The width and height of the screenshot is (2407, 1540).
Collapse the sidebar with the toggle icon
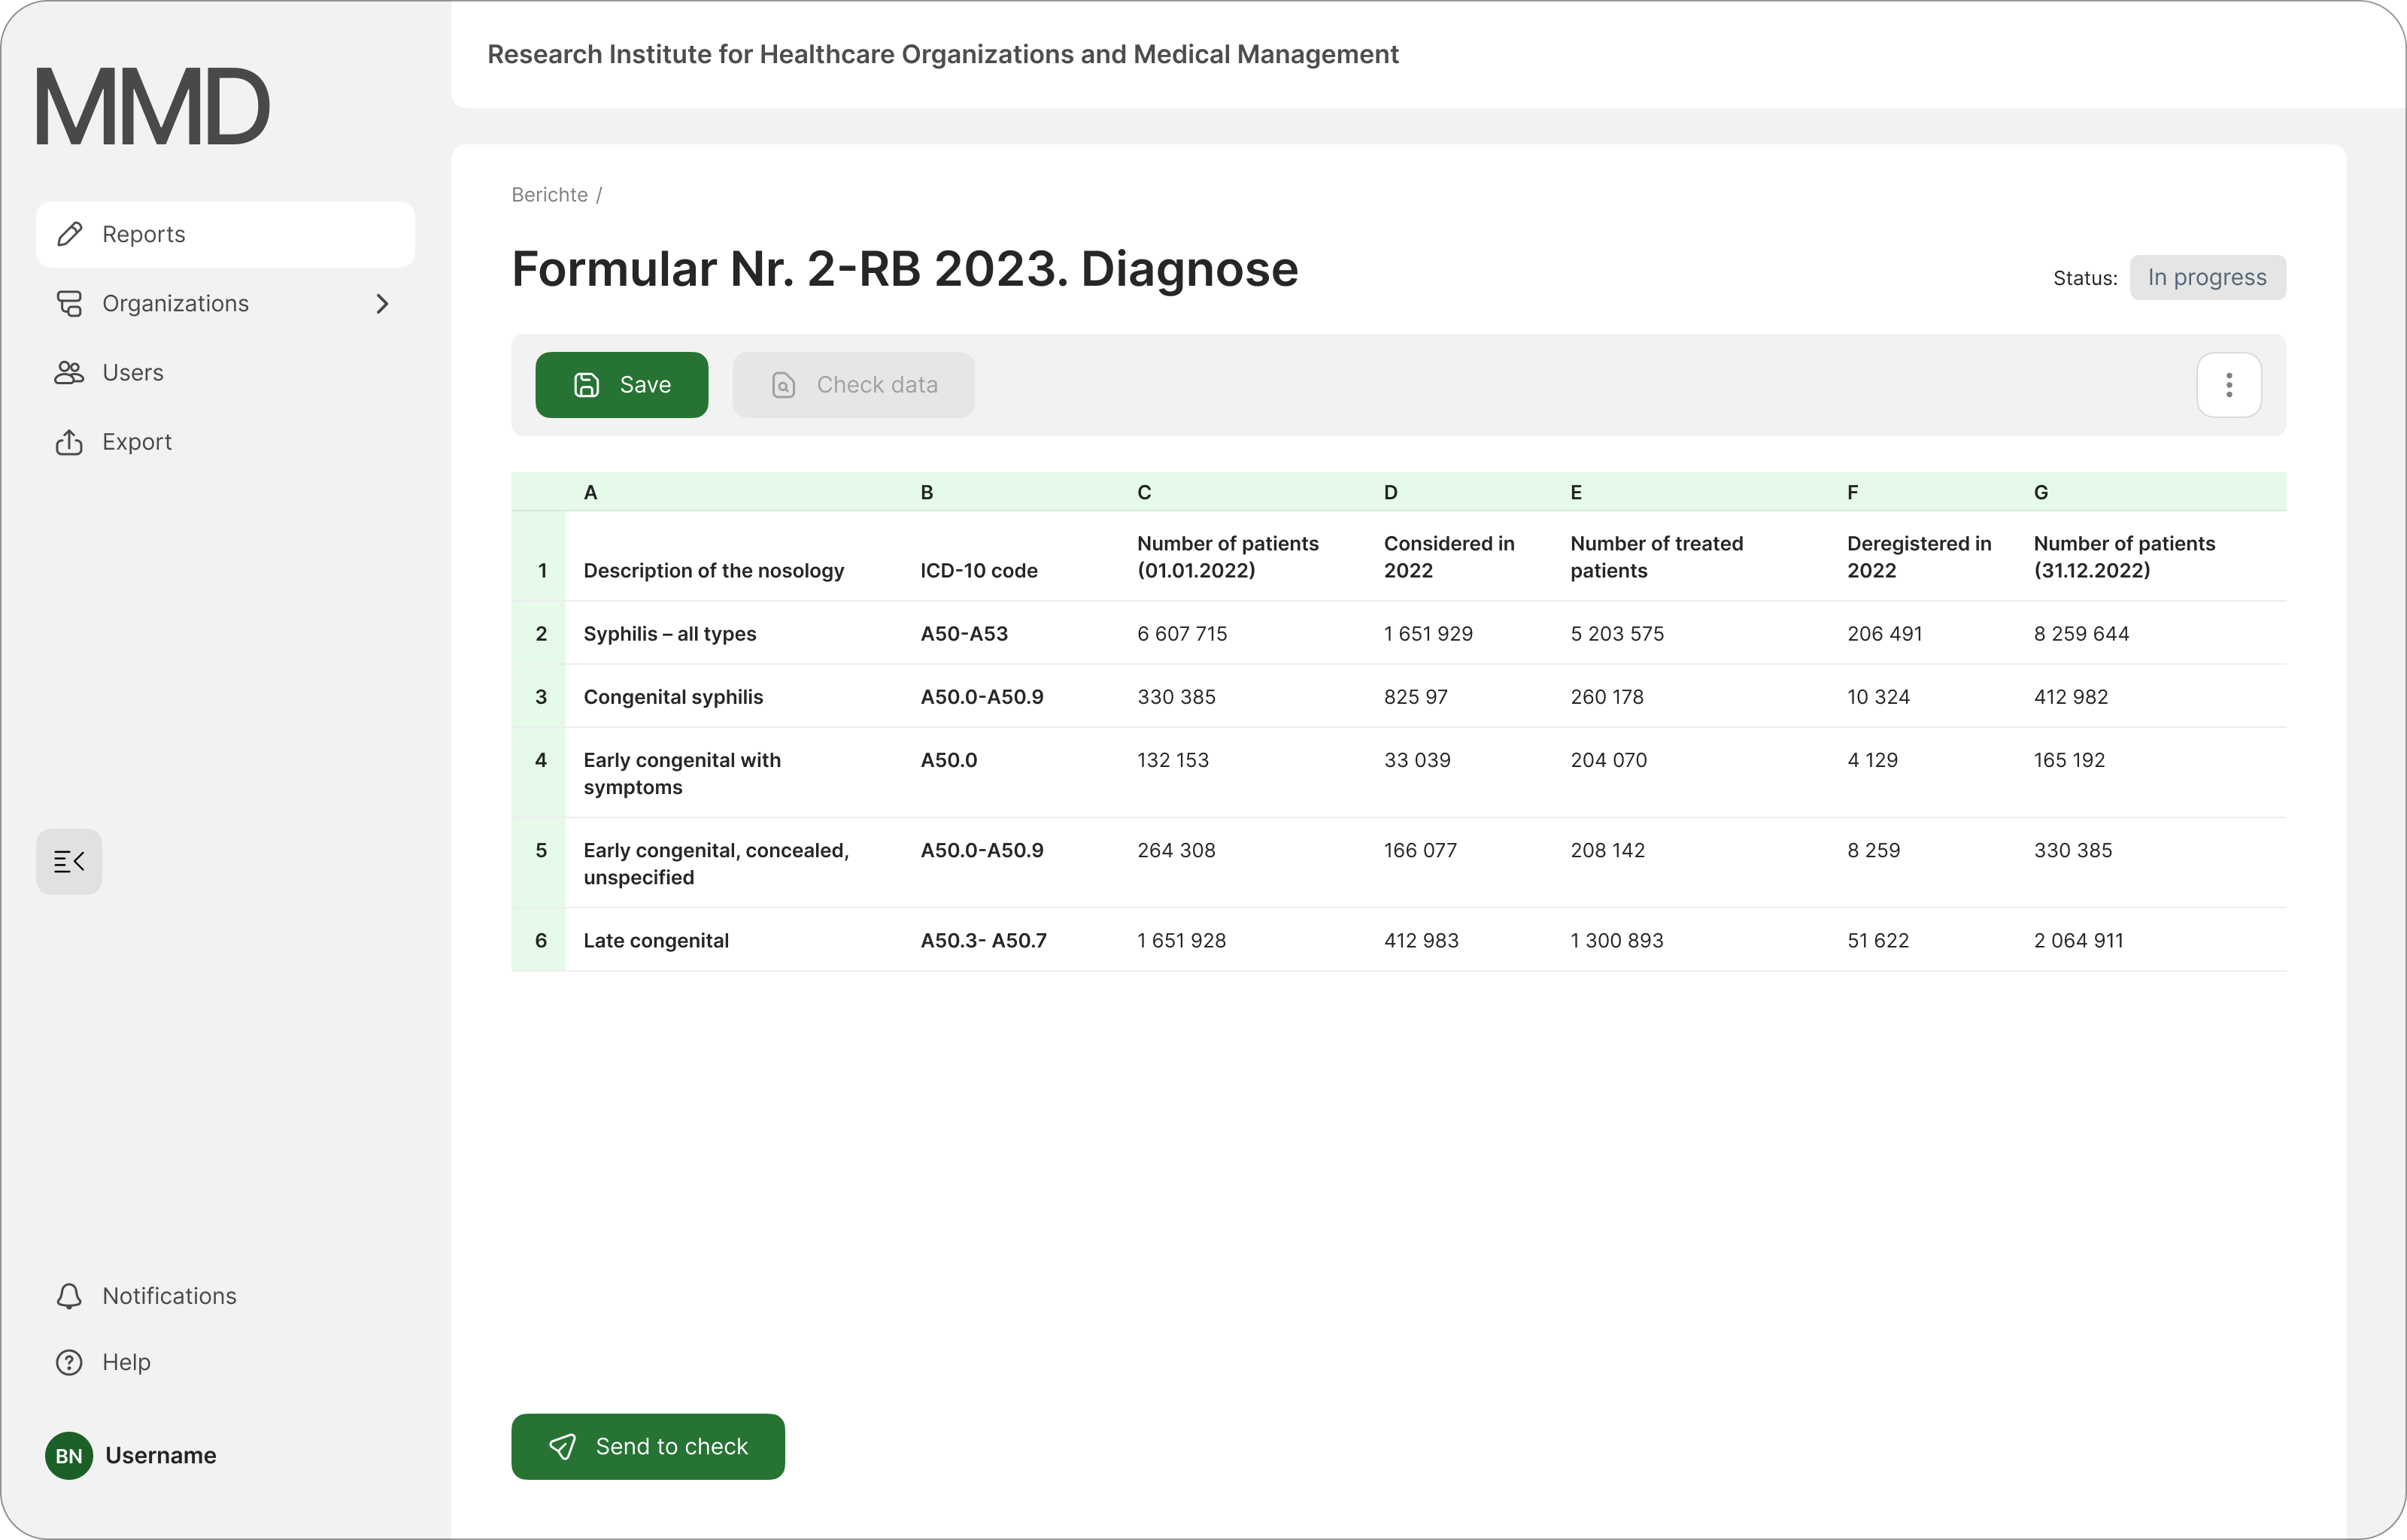tap(69, 862)
